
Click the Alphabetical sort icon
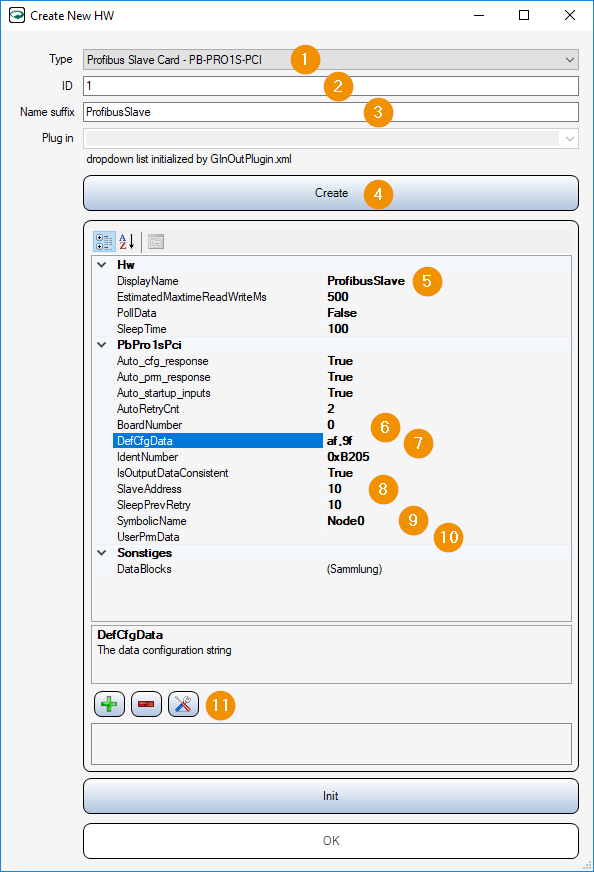[127, 242]
